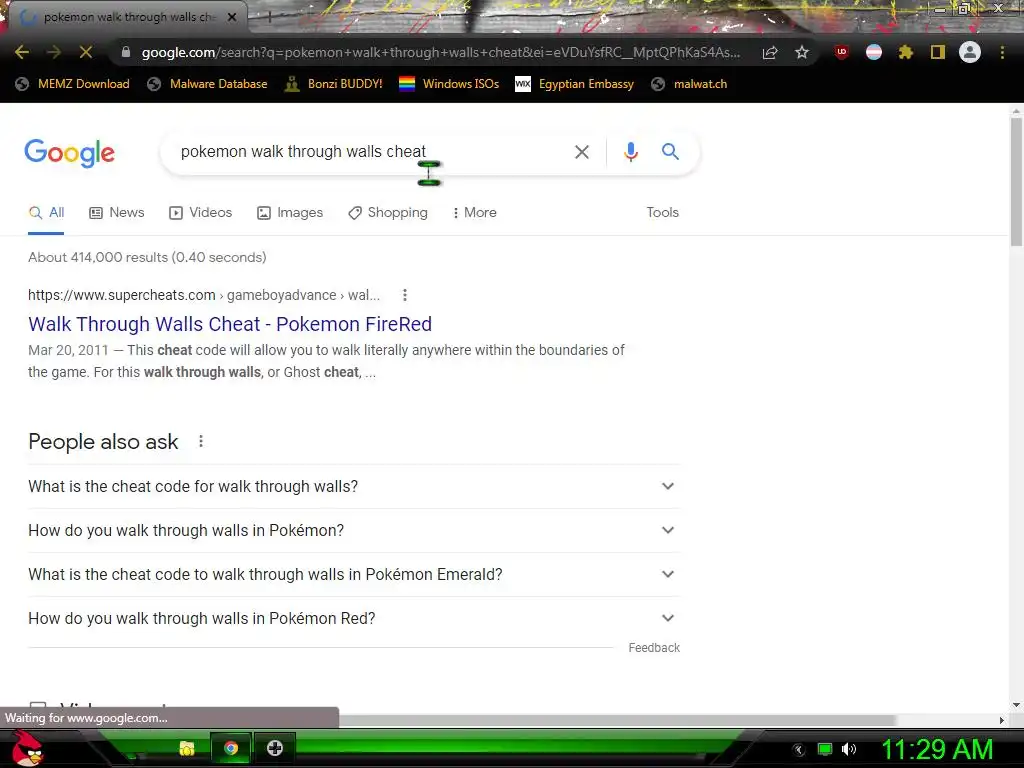
Task: Open the MEMZ Download bookmark
Action: [72, 84]
